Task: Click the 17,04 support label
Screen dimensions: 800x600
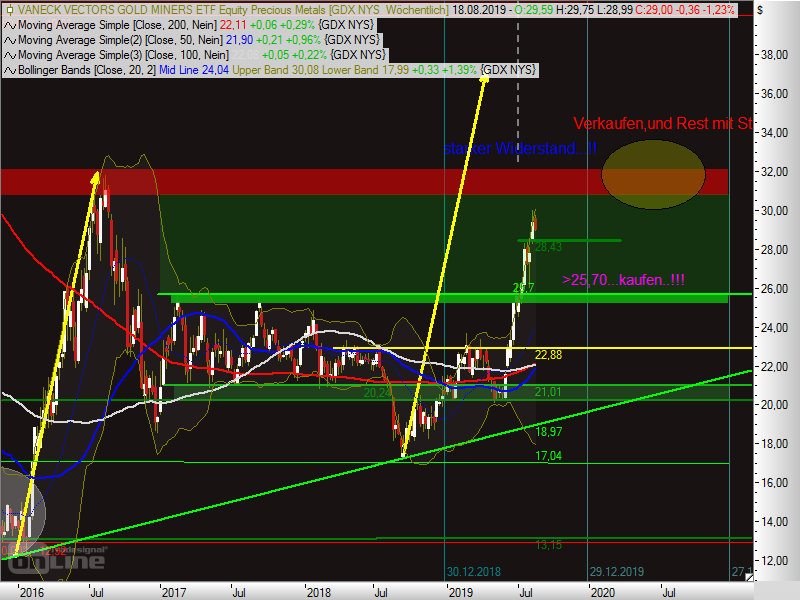Action: pyautogui.click(x=548, y=456)
